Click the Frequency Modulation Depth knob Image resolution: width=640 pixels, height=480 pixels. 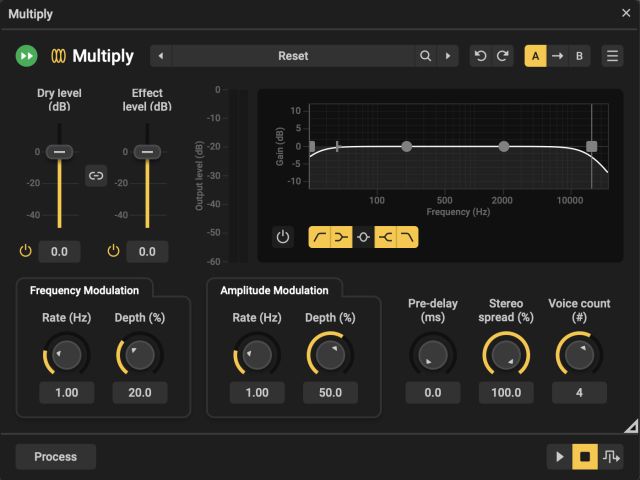coord(140,355)
